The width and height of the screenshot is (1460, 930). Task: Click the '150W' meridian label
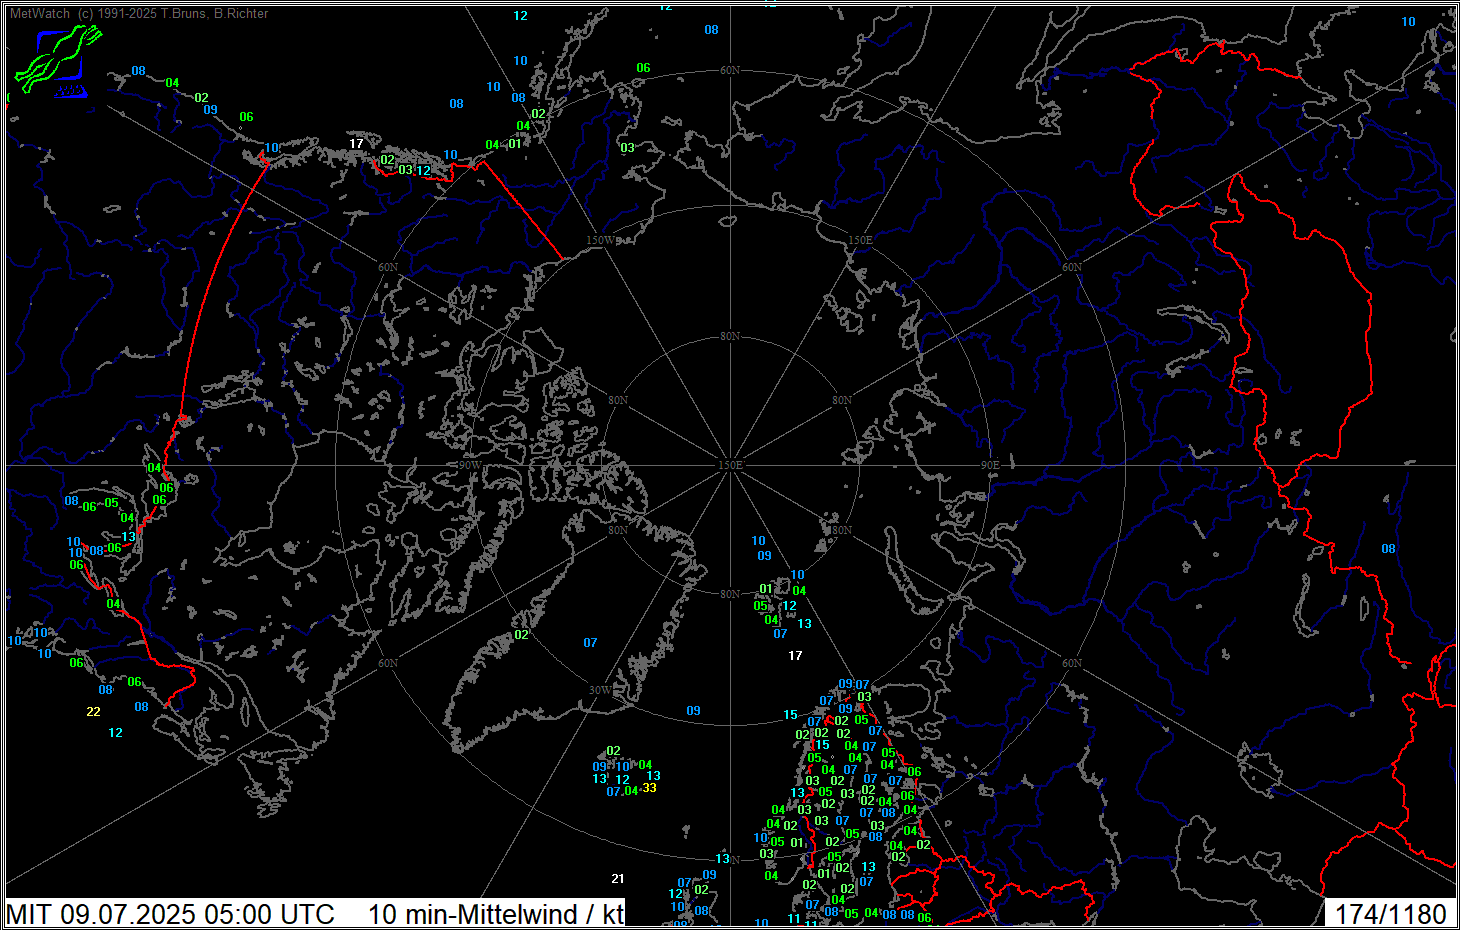pos(601,241)
